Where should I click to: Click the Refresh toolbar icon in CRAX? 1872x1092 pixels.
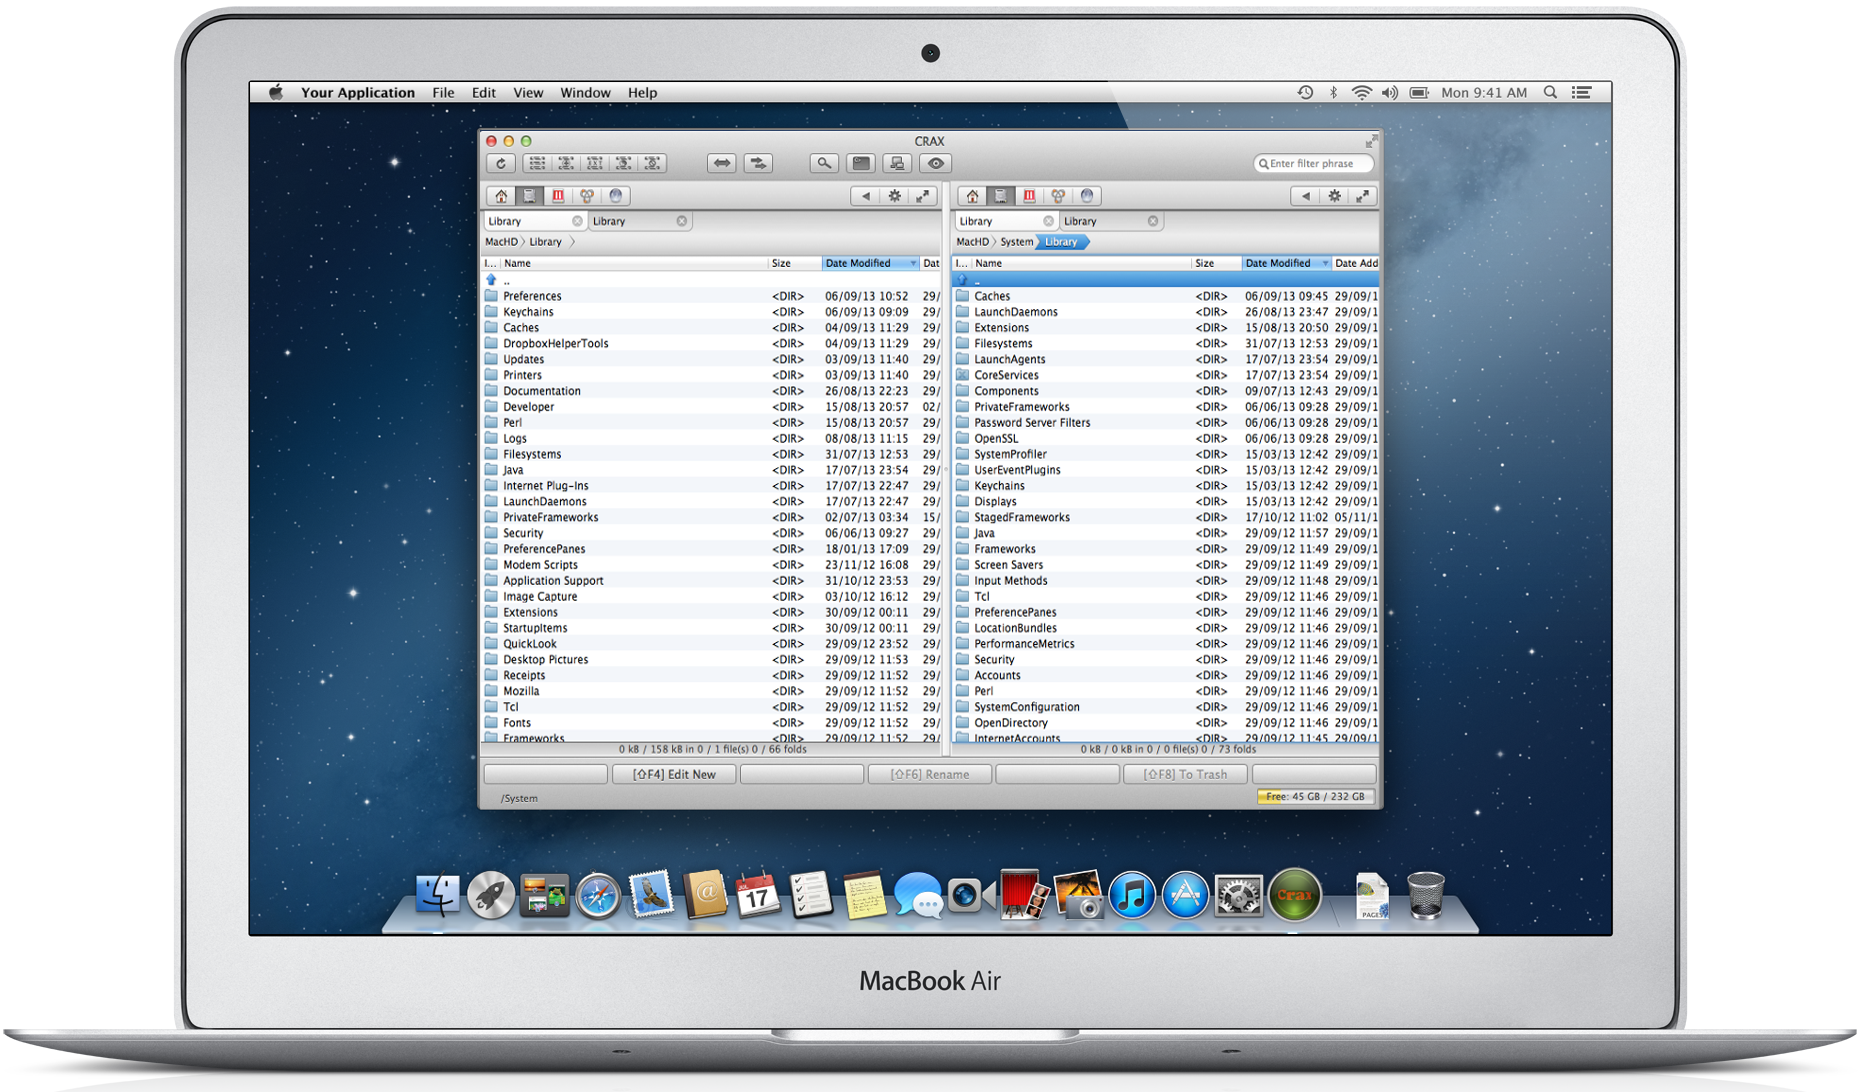pyautogui.click(x=501, y=163)
